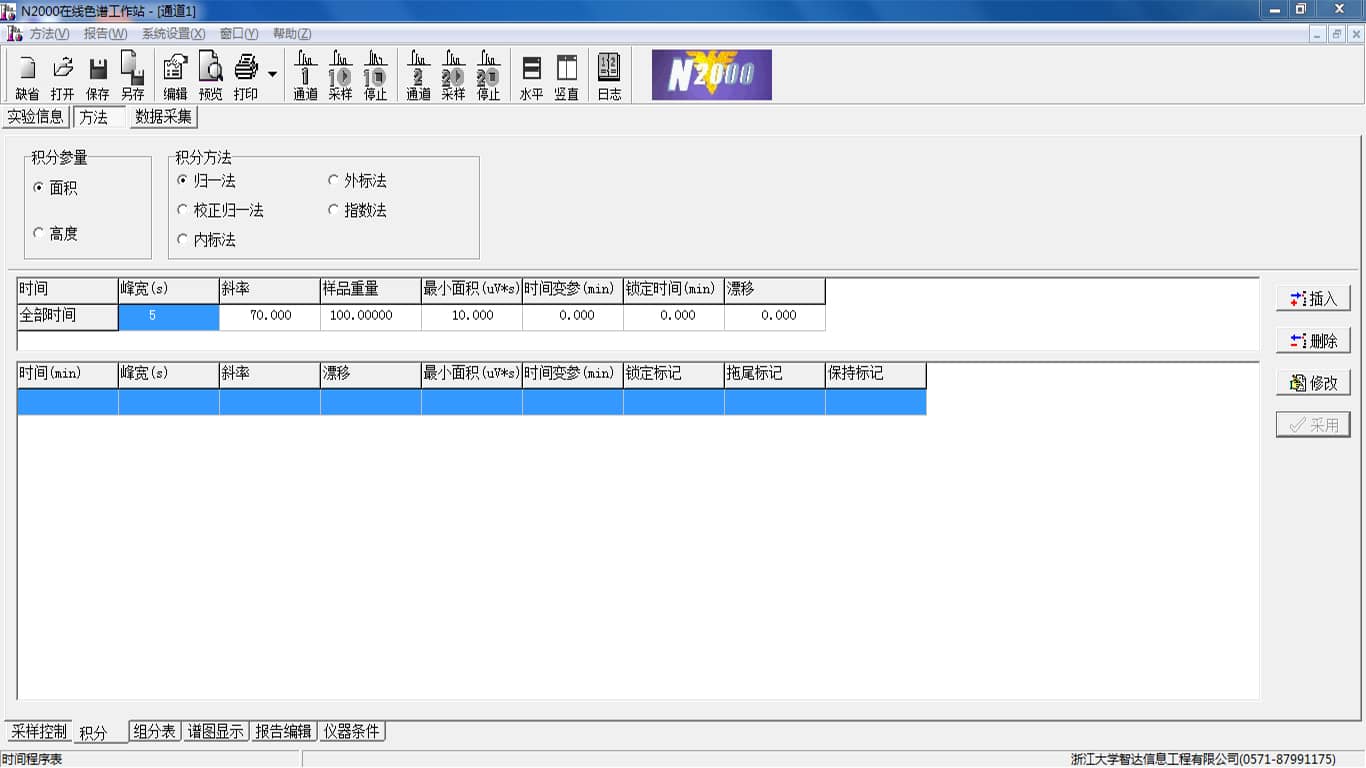The image size is (1366, 768).
Task: Switch to the 数据采集 tab
Action: coord(164,117)
